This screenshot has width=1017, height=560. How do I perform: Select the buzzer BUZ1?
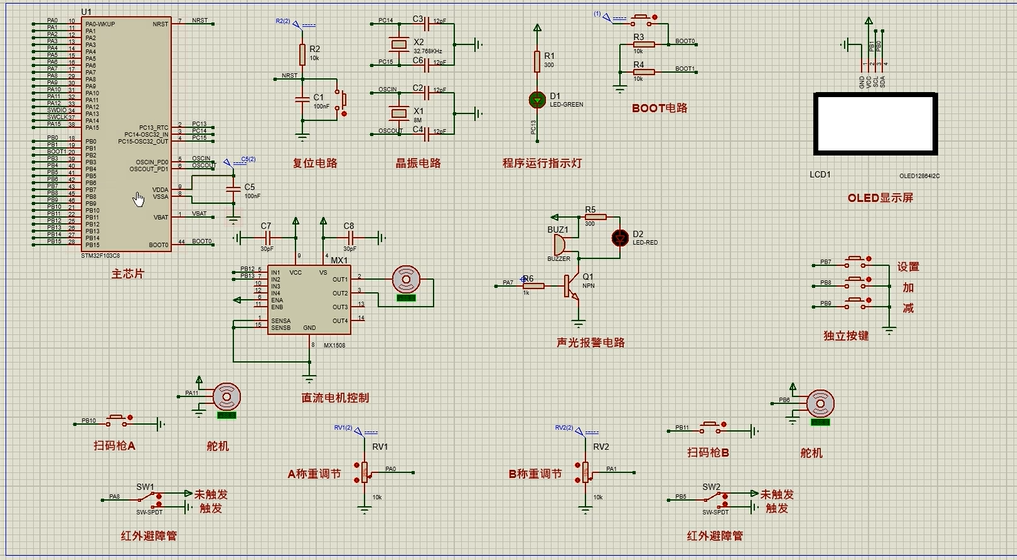coord(558,245)
